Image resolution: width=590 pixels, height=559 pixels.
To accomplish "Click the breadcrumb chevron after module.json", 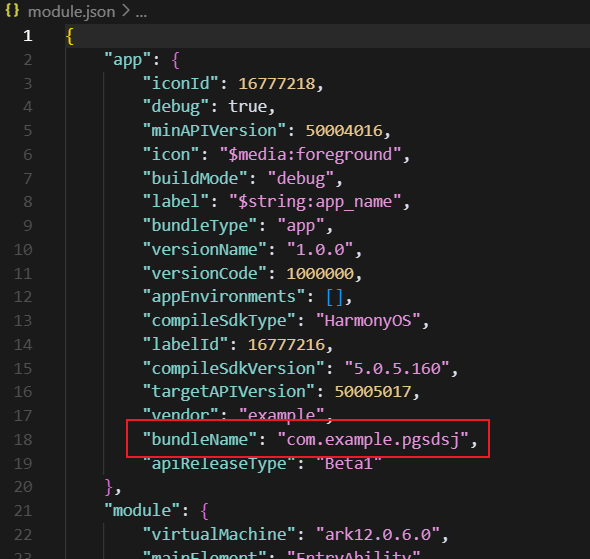I will coord(126,11).
